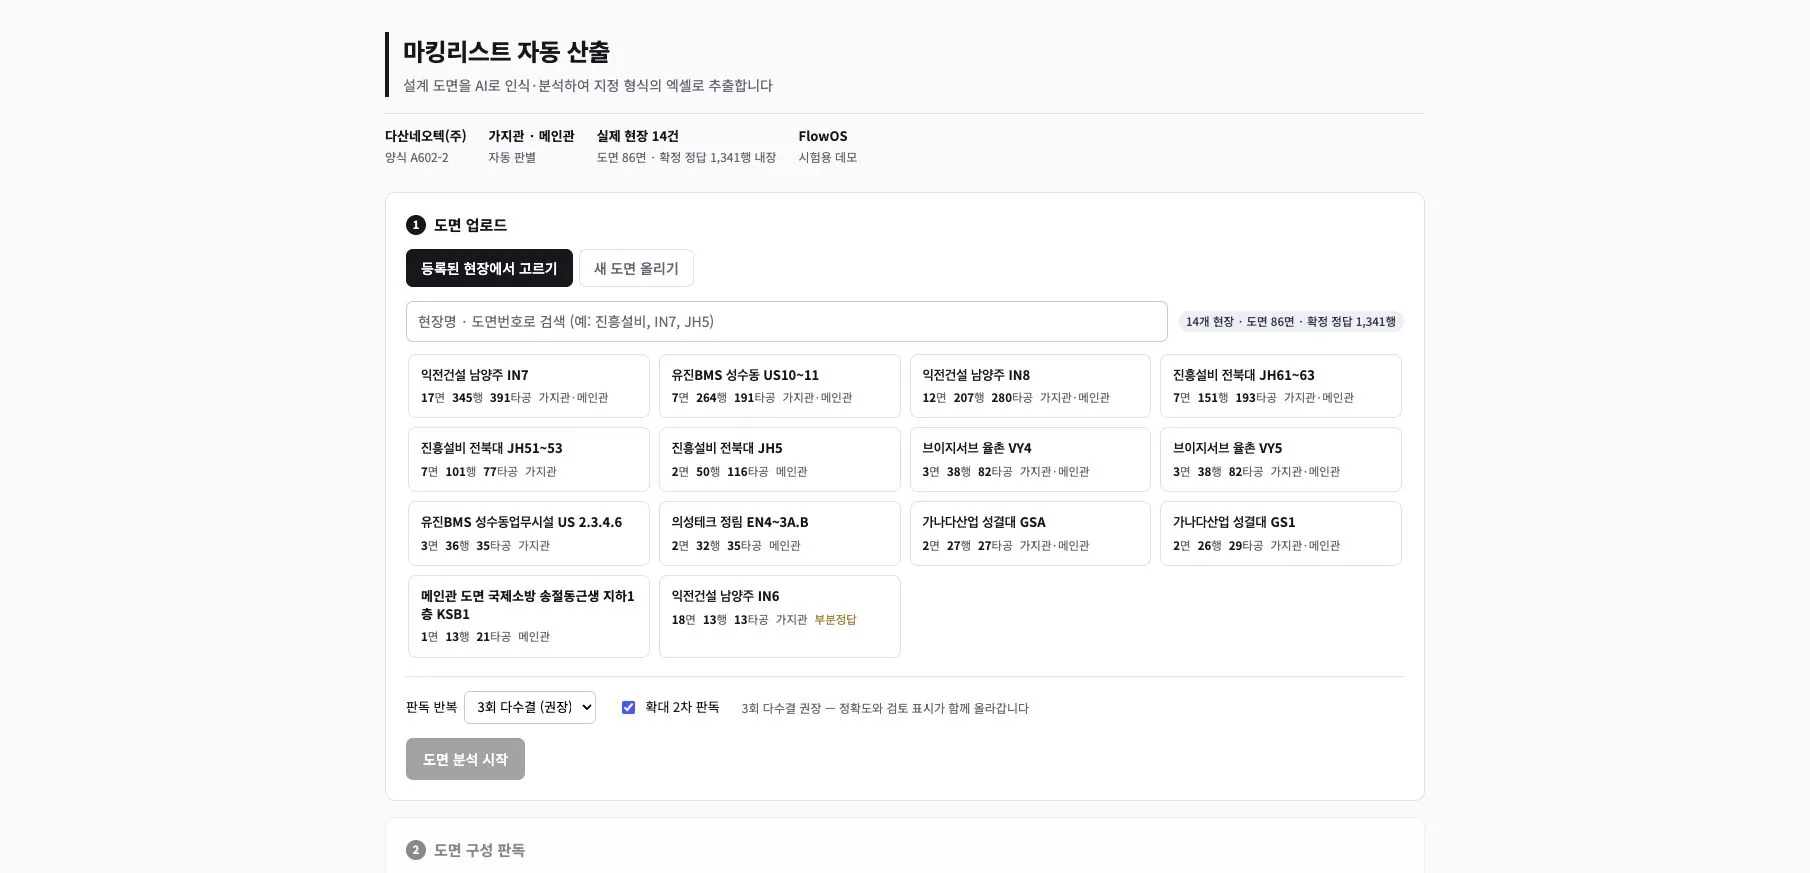Select the 의성테크 정림 EN4~3A.B card
The image size is (1810, 873).
pos(780,533)
